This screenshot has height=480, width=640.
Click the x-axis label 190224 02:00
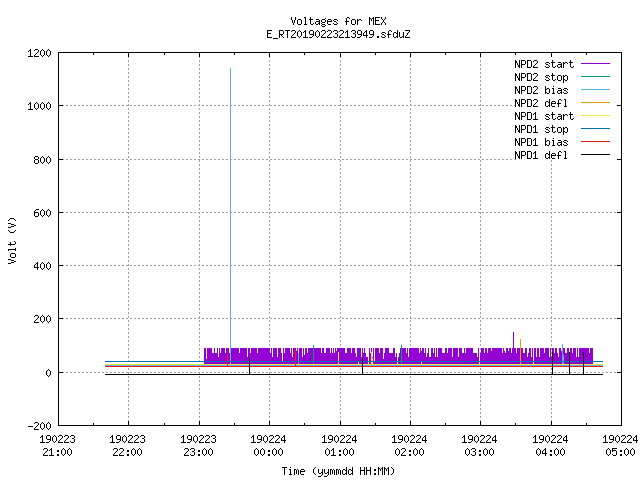(x=409, y=446)
